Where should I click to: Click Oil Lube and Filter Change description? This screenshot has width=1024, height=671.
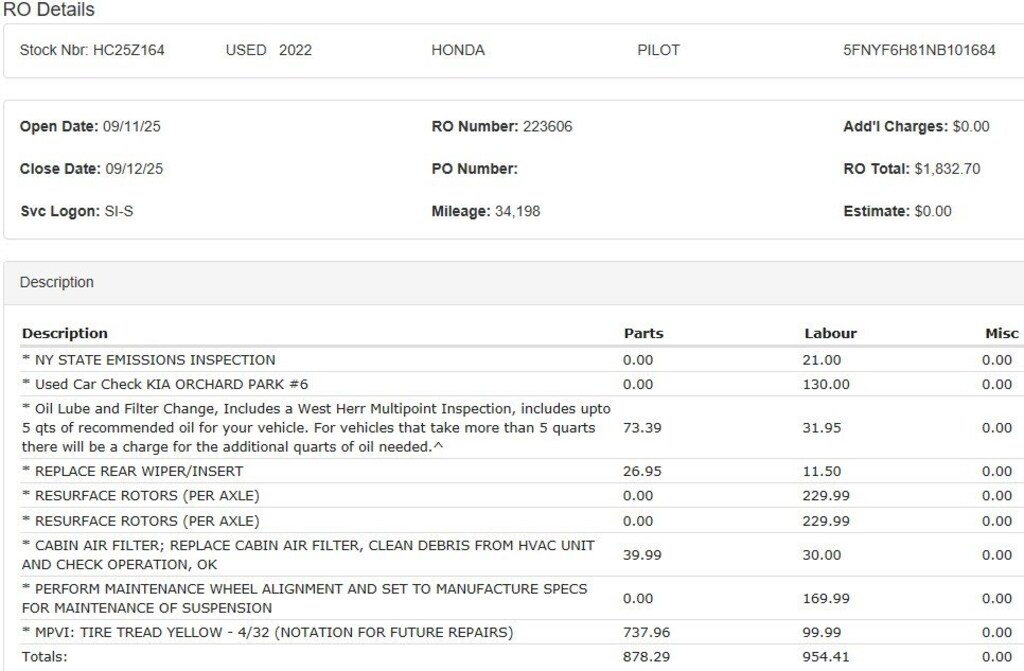coord(316,428)
